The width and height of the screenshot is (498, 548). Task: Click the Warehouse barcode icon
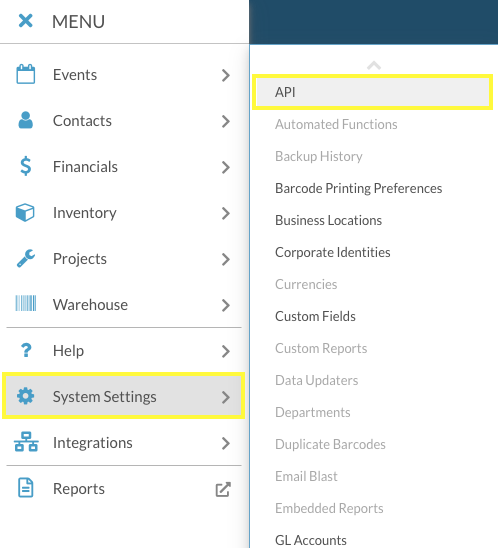(26, 303)
